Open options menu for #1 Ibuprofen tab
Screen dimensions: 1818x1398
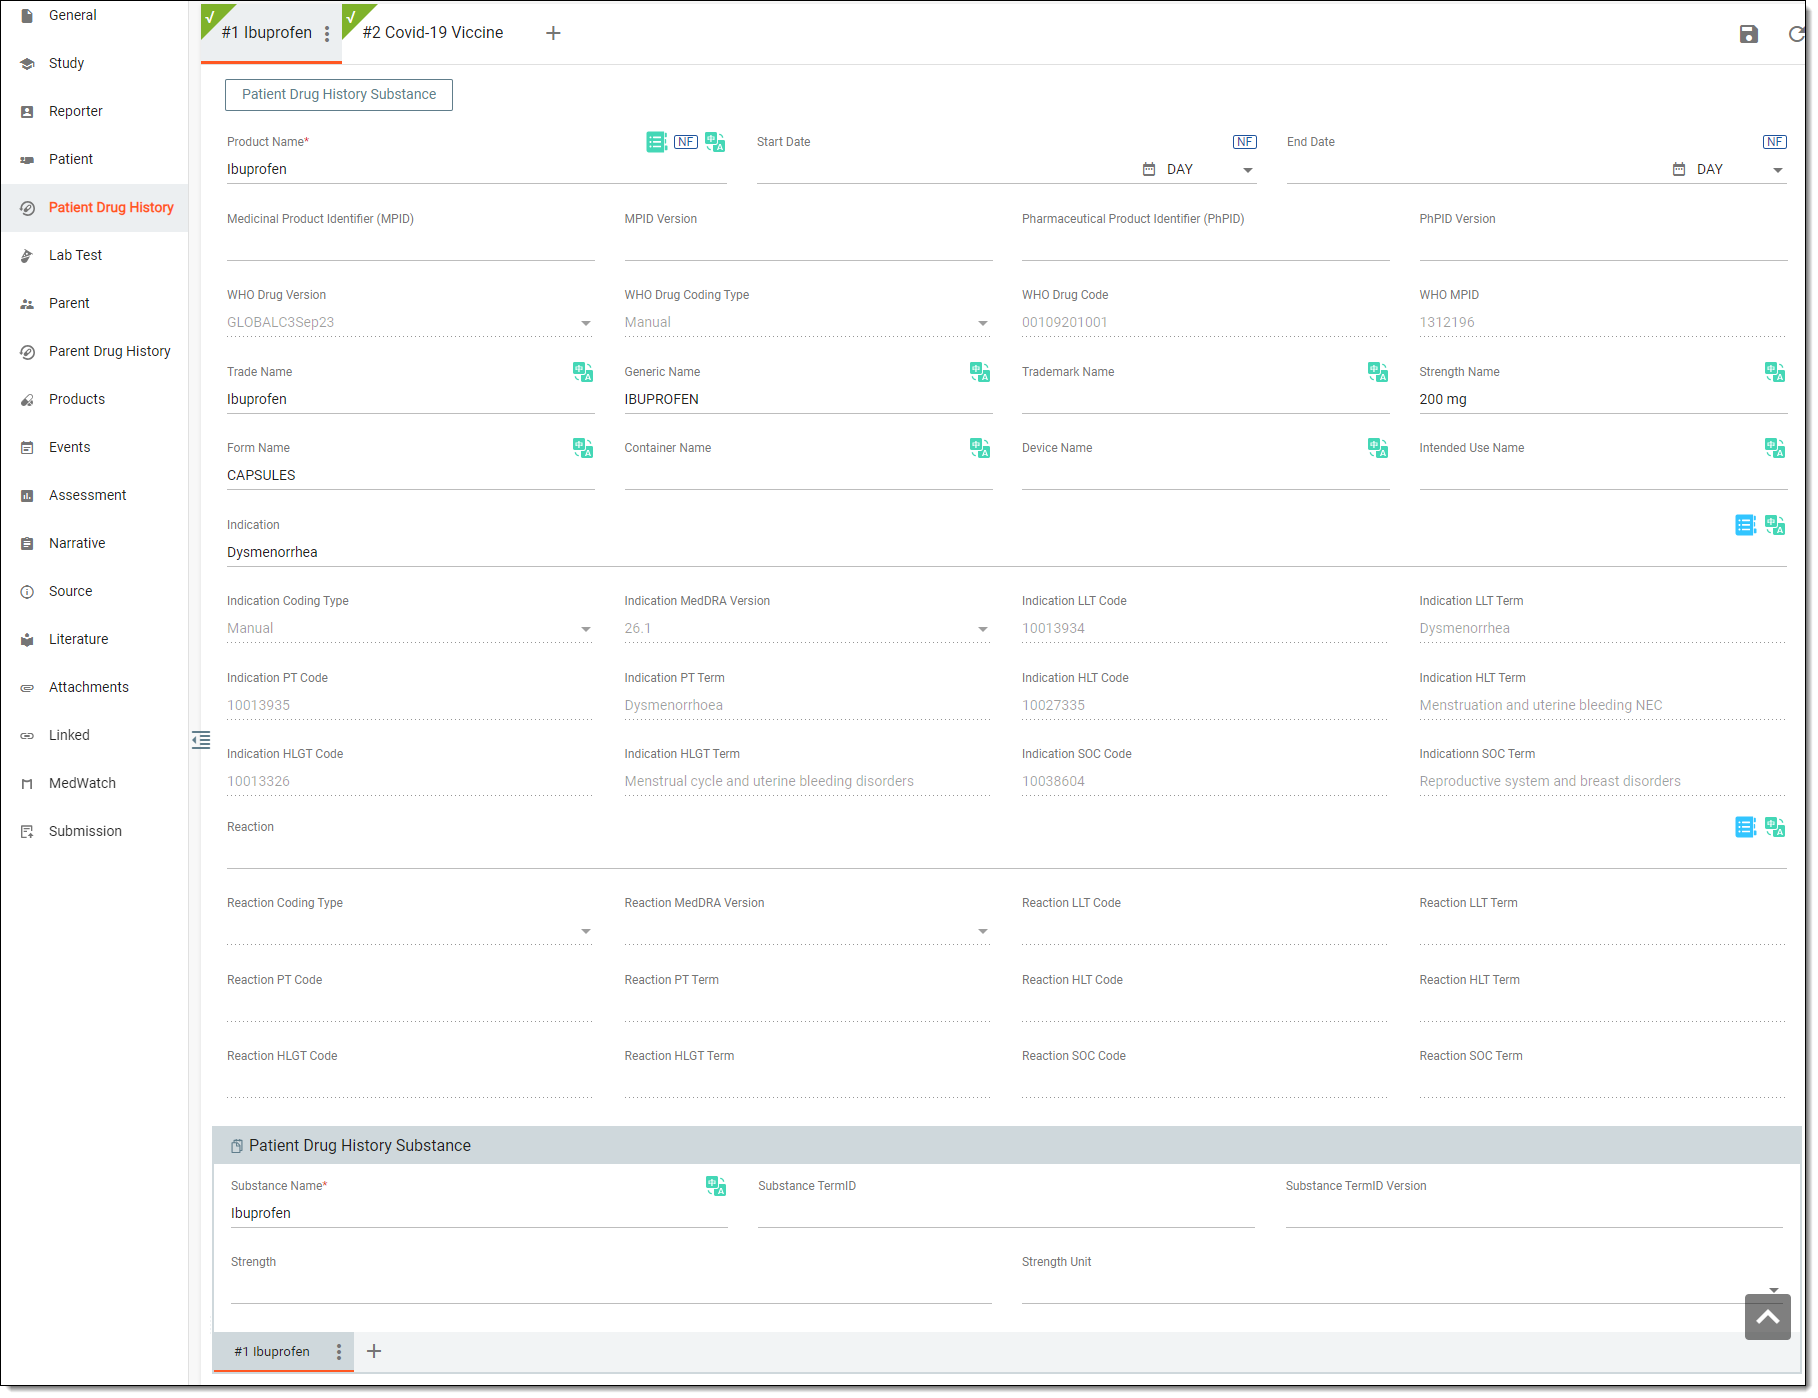[x=327, y=34]
